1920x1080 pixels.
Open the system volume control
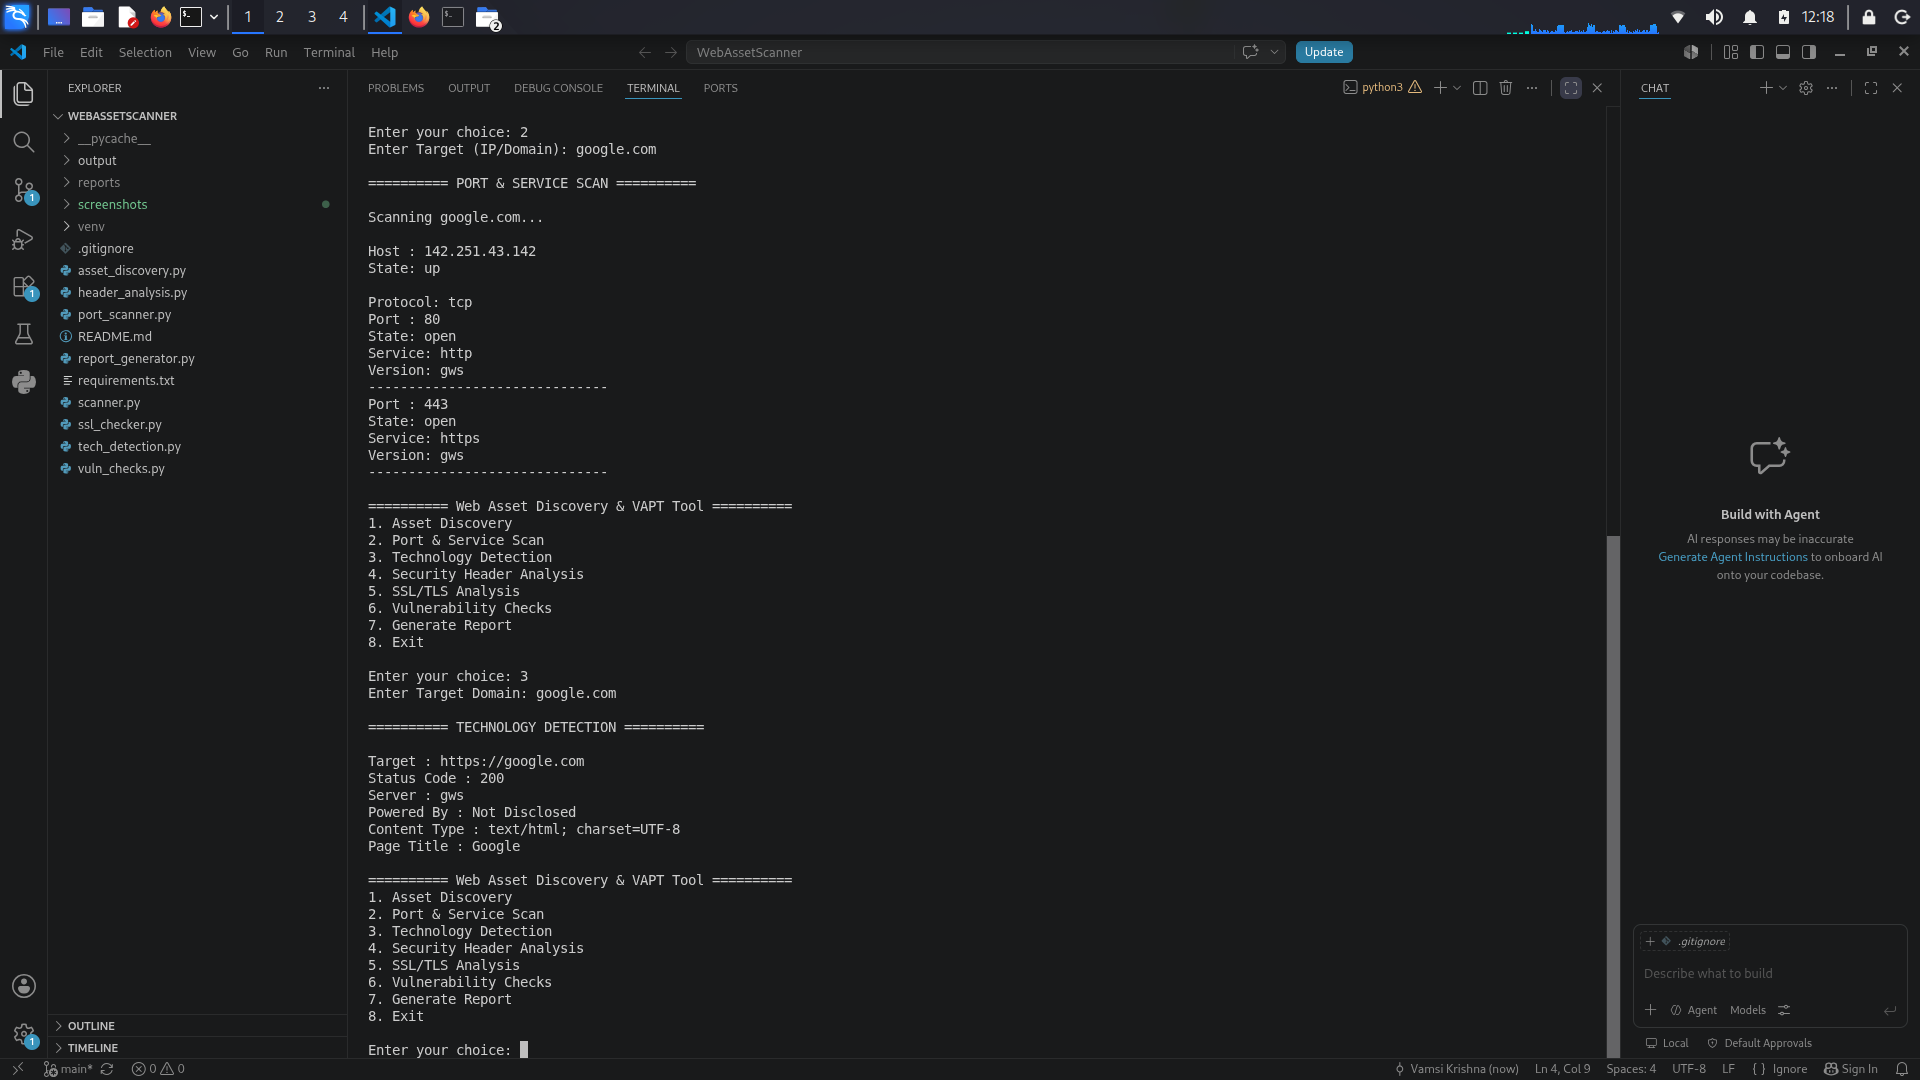point(1714,17)
